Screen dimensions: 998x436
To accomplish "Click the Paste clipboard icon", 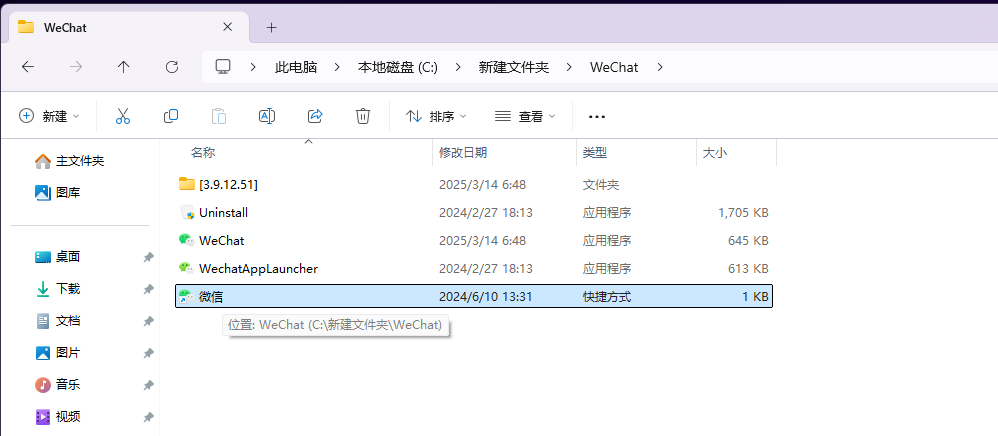I will 219,116.
